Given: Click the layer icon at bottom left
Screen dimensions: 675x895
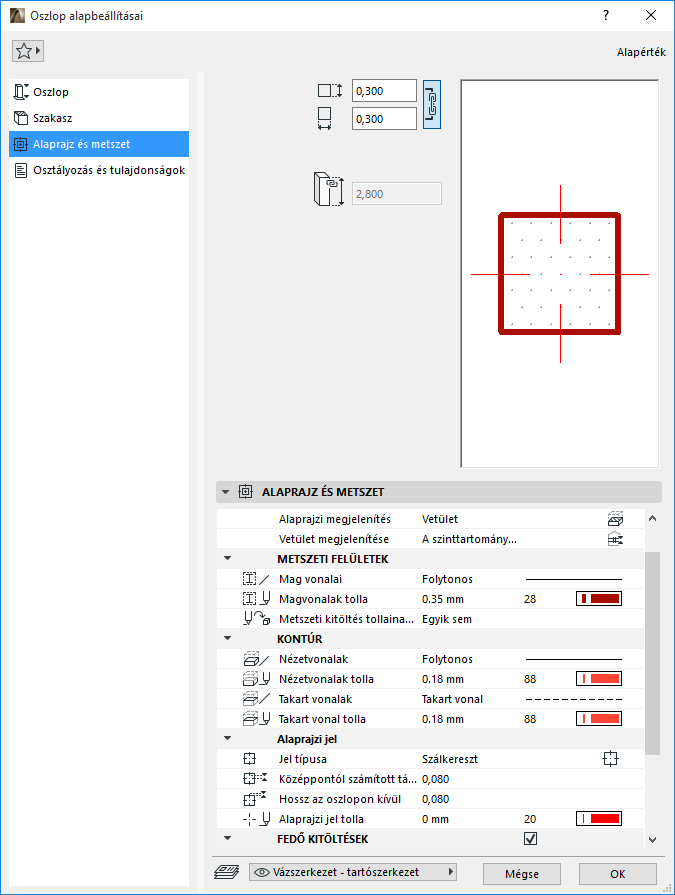Looking at the screenshot, I should click(227, 872).
